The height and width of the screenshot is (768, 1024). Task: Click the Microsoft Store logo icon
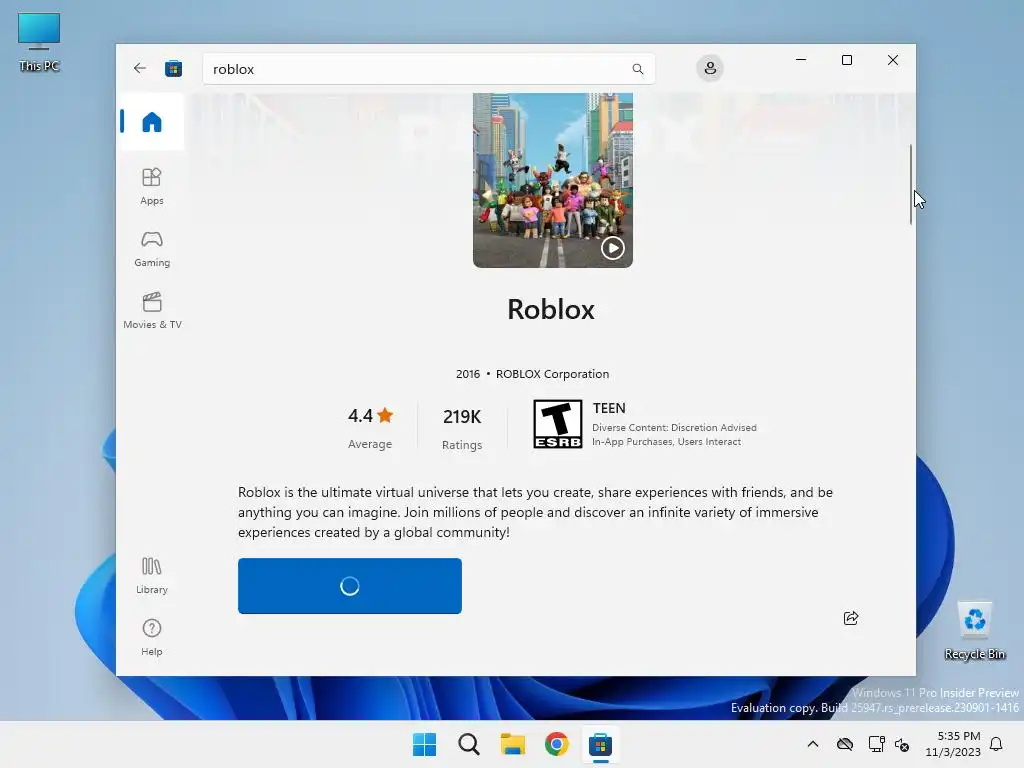173,68
